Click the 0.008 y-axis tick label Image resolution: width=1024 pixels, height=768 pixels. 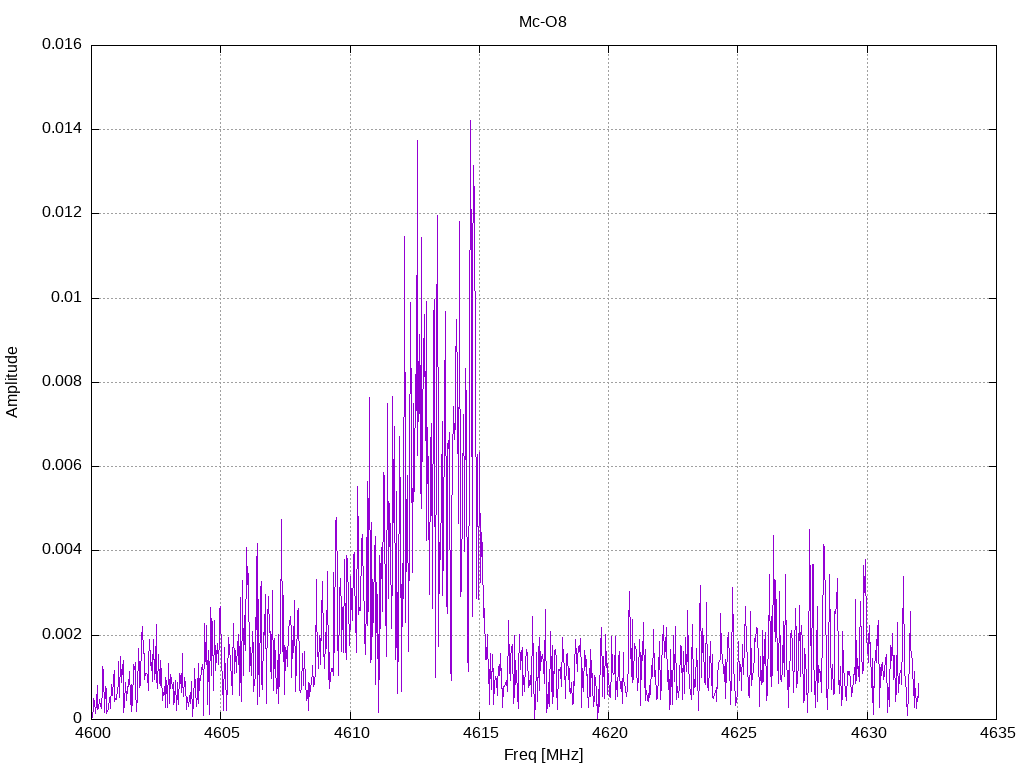coord(62,382)
